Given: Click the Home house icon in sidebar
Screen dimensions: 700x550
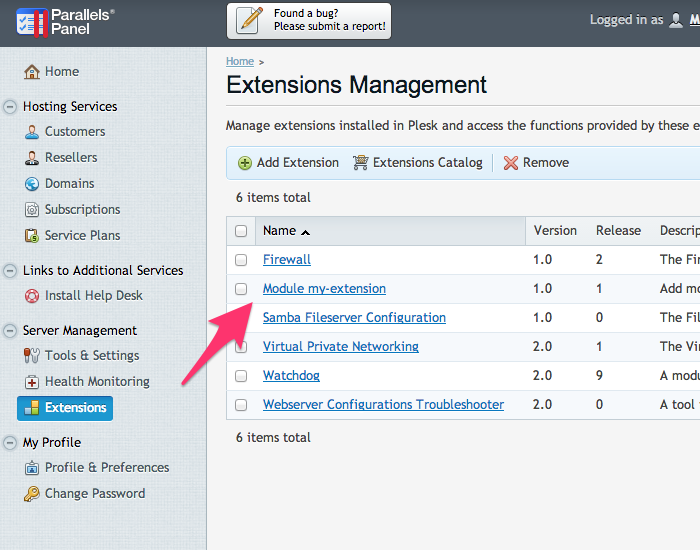Looking at the screenshot, I should point(32,71).
